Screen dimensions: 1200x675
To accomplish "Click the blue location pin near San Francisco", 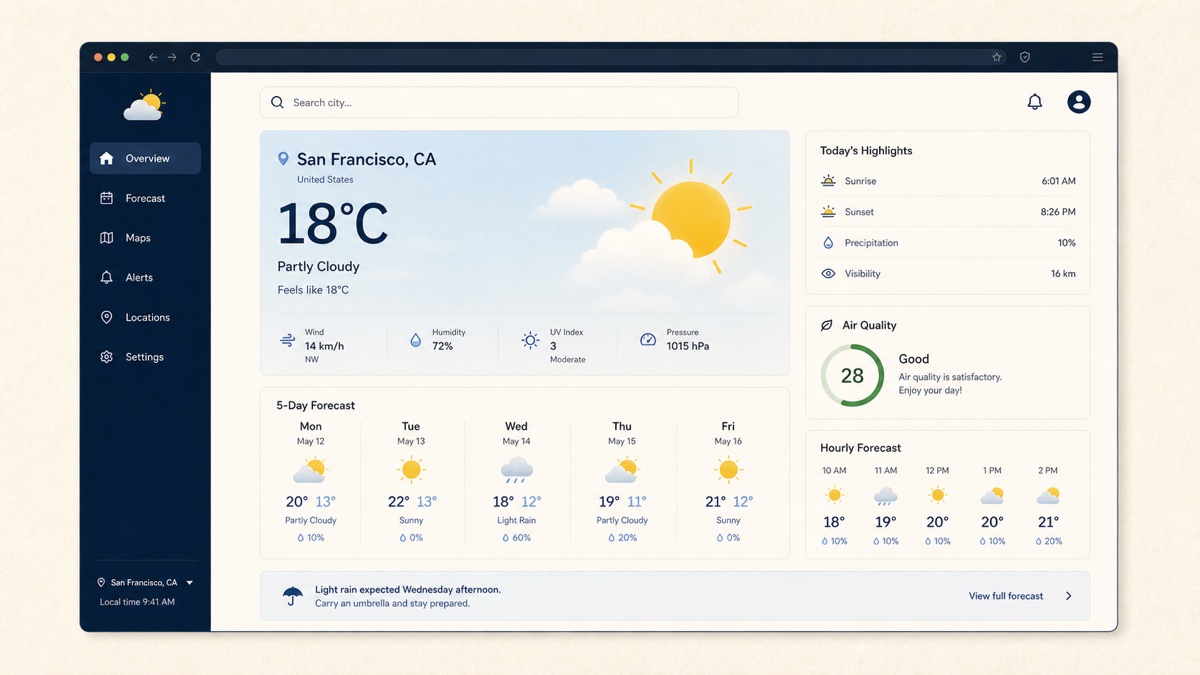I will point(283,159).
